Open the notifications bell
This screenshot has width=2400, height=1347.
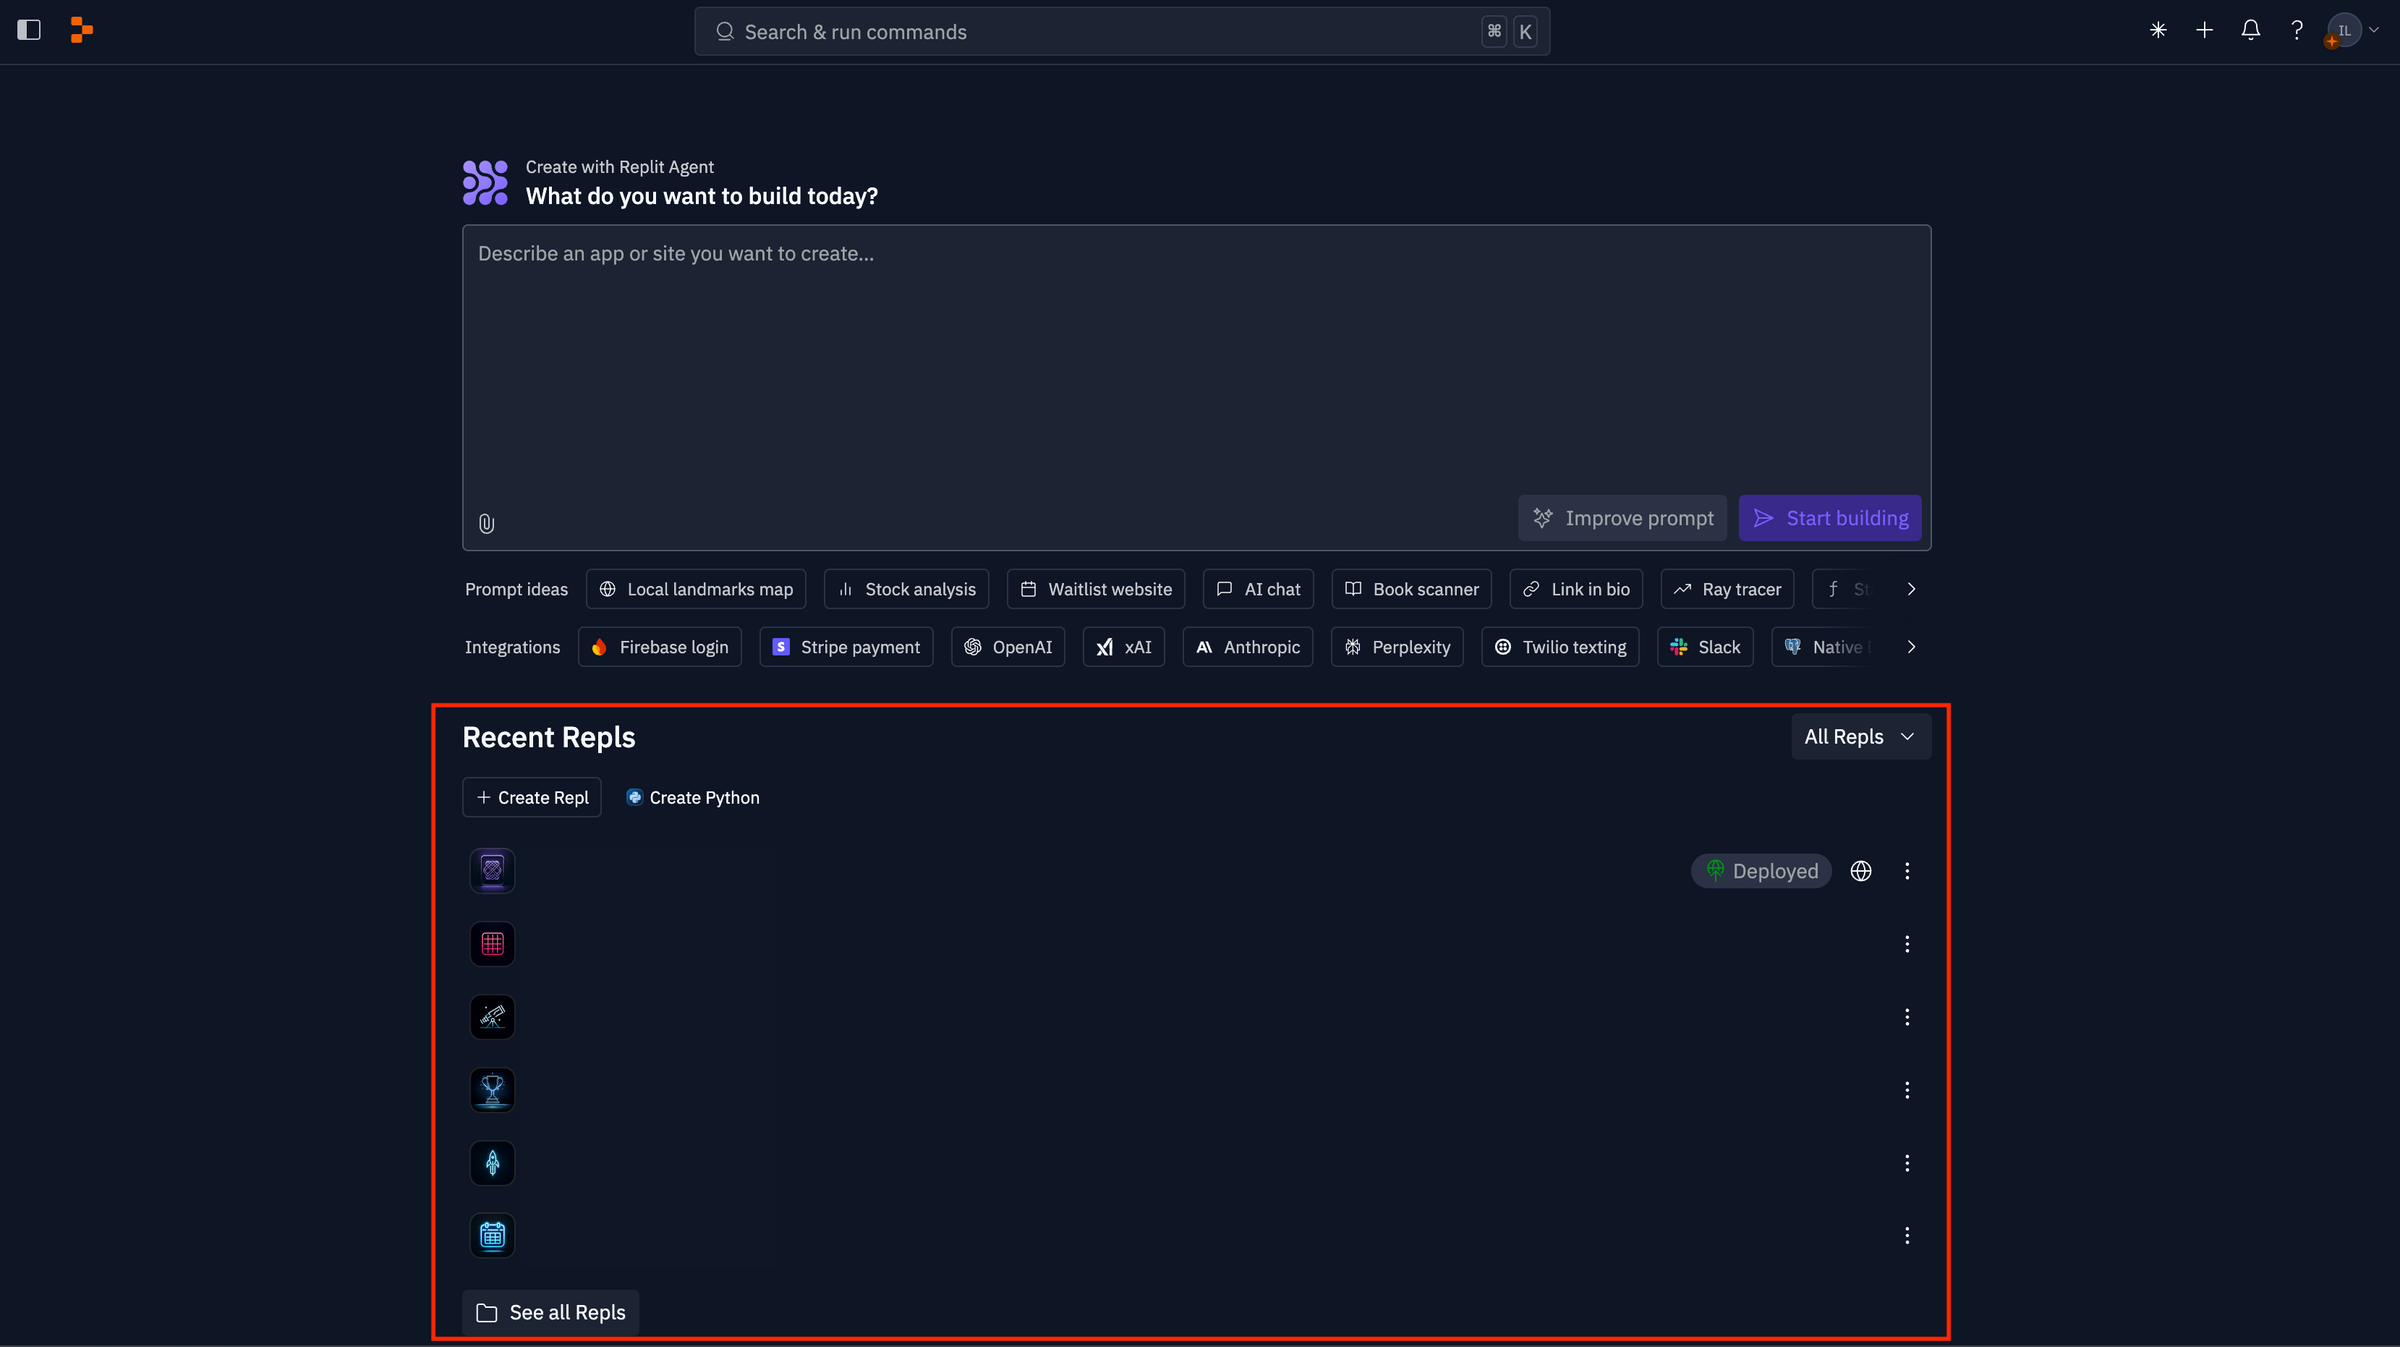pyautogui.click(x=2250, y=30)
